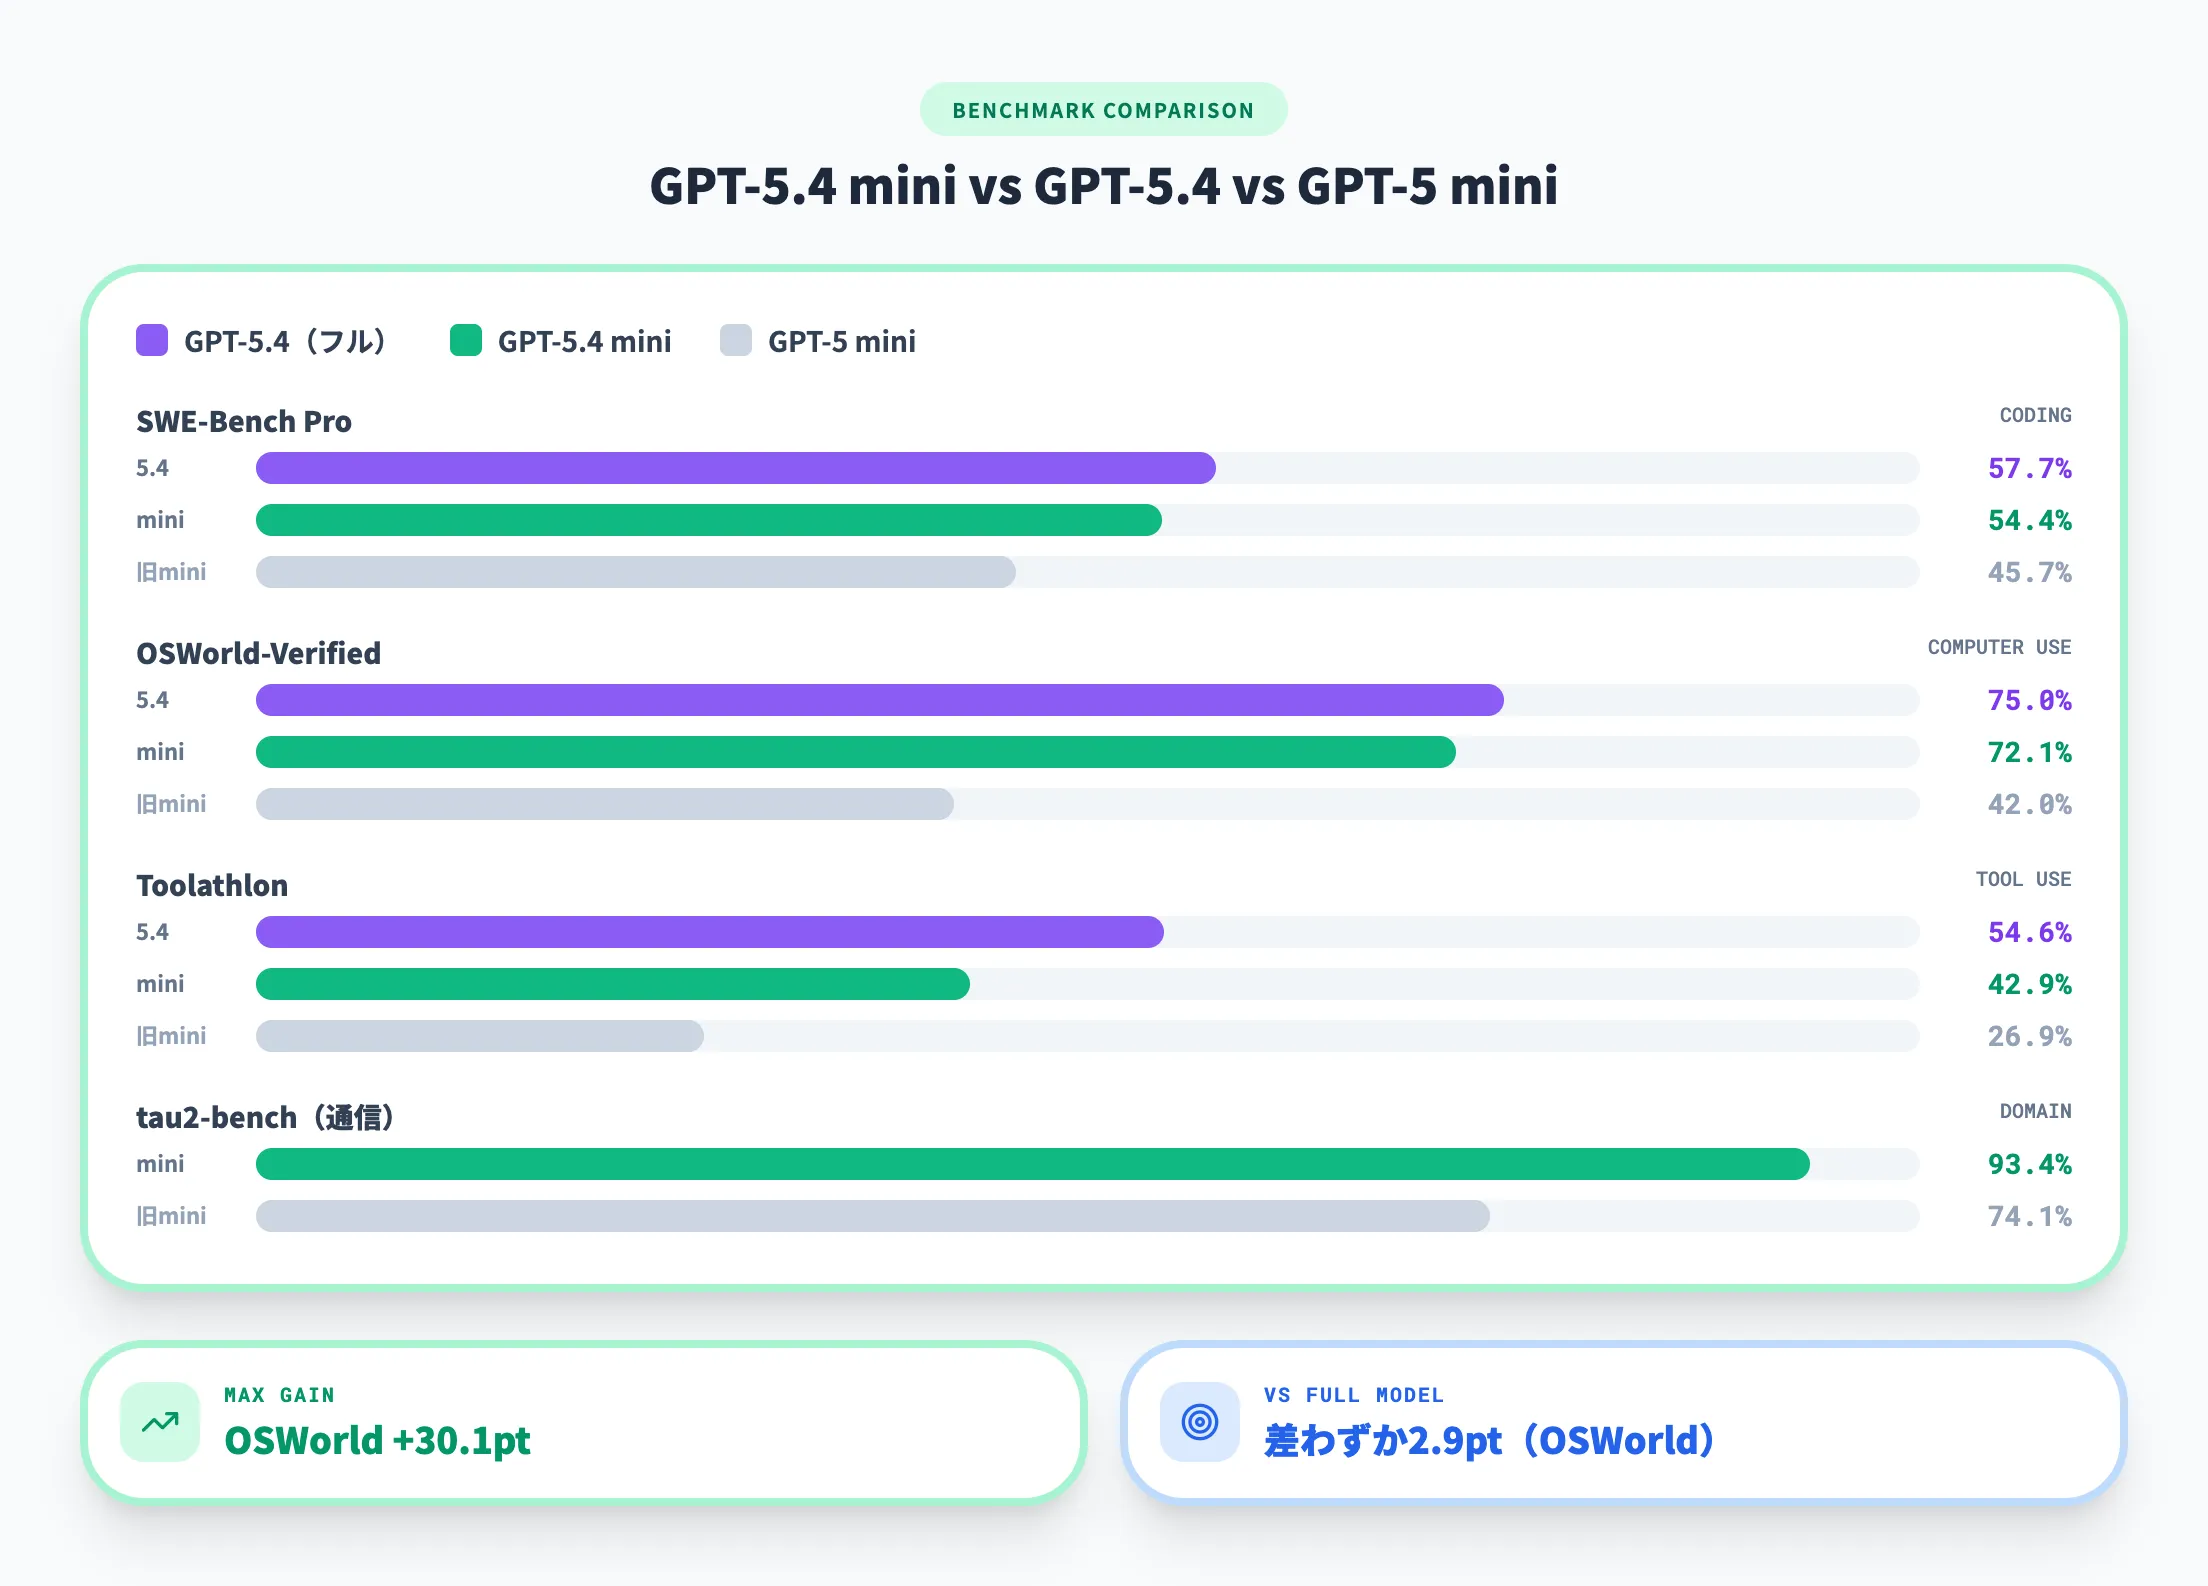Click the gray GPT-5 mini legend swatch
The height and width of the screenshot is (1586, 2208).
point(736,340)
